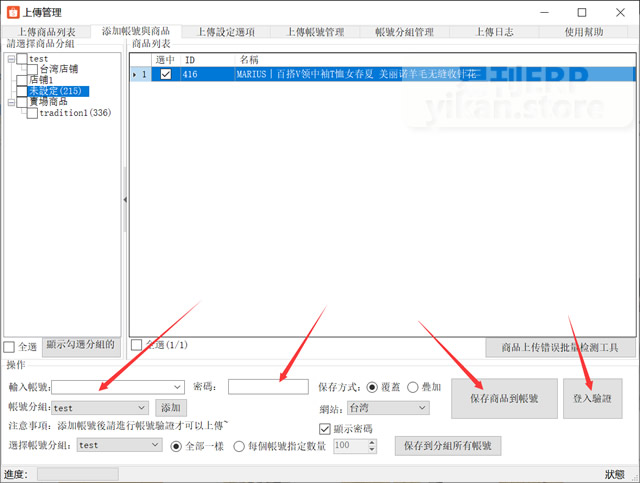Choose 每個帳號指定數量 radio option
The width and height of the screenshot is (640, 483).
[x=239, y=446]
